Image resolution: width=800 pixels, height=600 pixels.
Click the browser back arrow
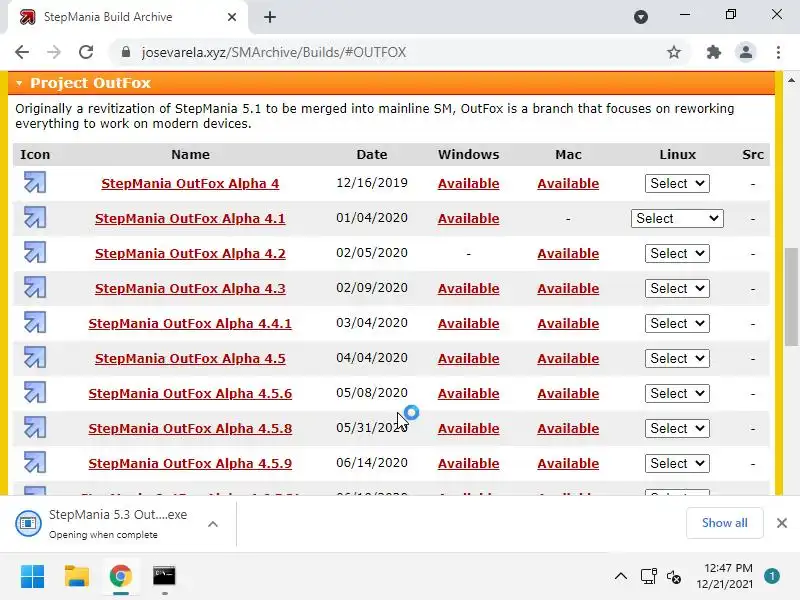tap(22, 52)
